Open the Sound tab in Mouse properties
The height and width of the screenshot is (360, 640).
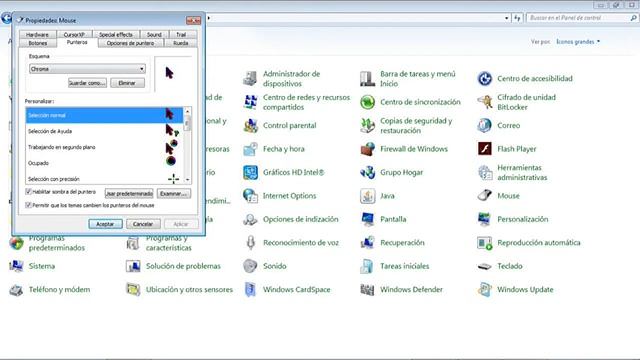pyautogui.click(x=154, y=35)
